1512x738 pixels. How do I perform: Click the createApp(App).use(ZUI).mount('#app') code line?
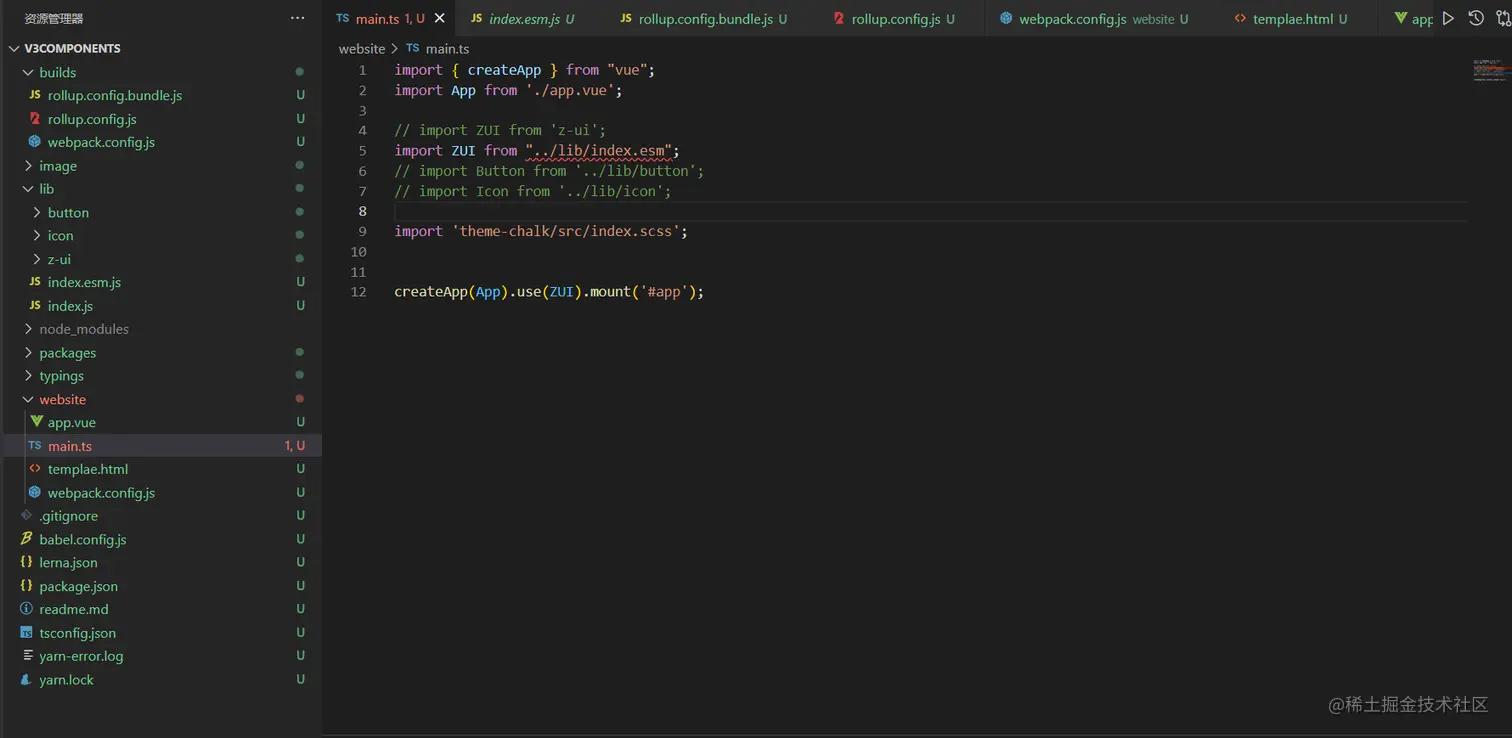coord(549,292)
